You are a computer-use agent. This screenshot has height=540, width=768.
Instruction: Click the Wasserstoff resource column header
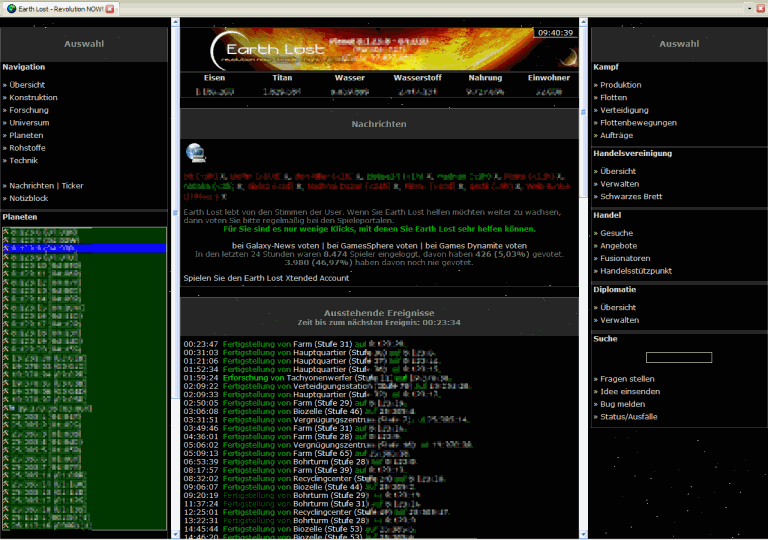417,77
